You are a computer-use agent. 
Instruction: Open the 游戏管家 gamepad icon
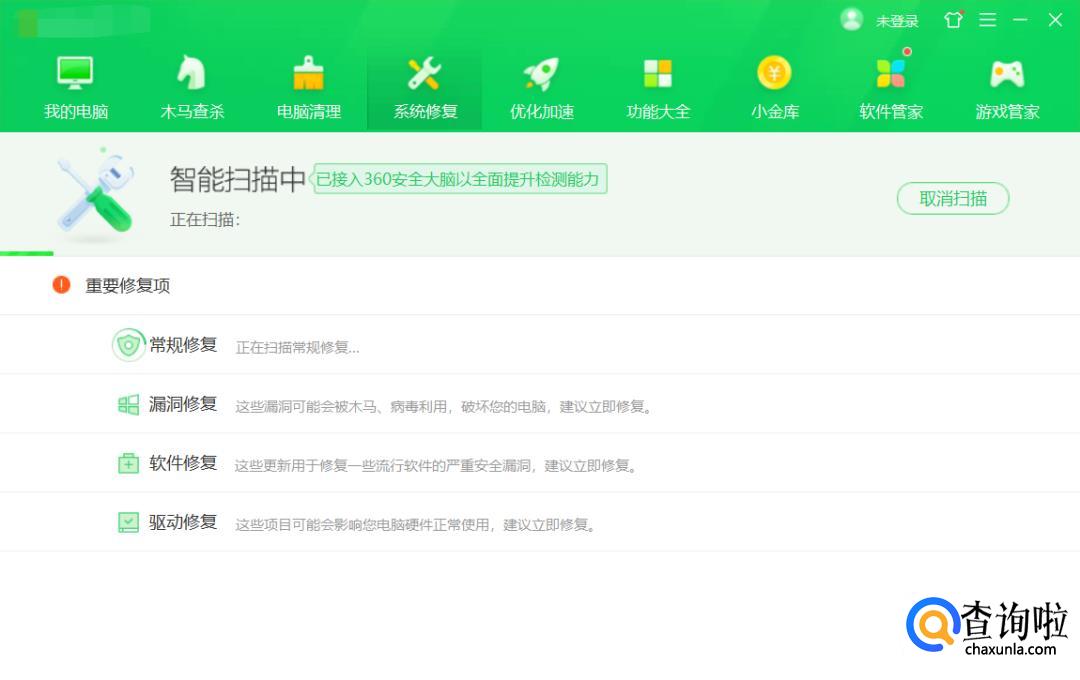pyautogui.click(x=1007, y=74)
